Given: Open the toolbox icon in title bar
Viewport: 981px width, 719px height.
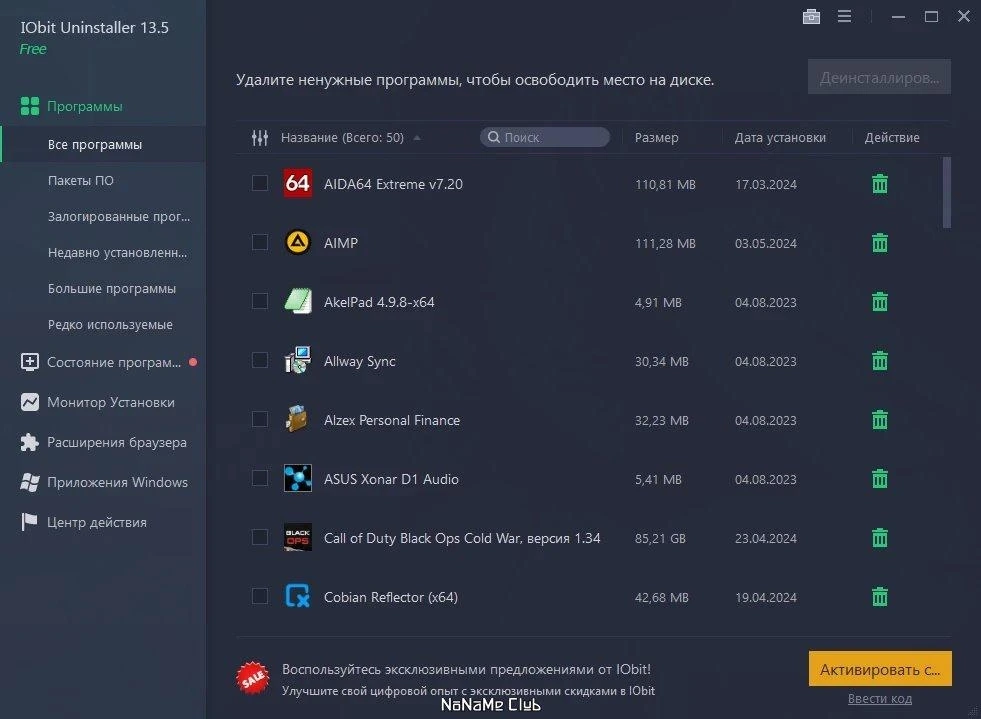Looking at the screenshot, I should coord(811,16).
